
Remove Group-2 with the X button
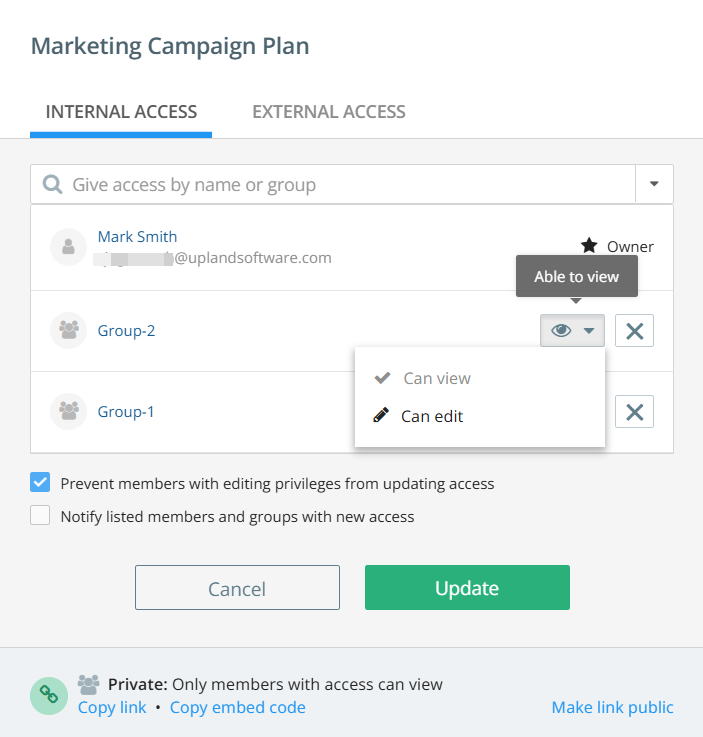634,330
